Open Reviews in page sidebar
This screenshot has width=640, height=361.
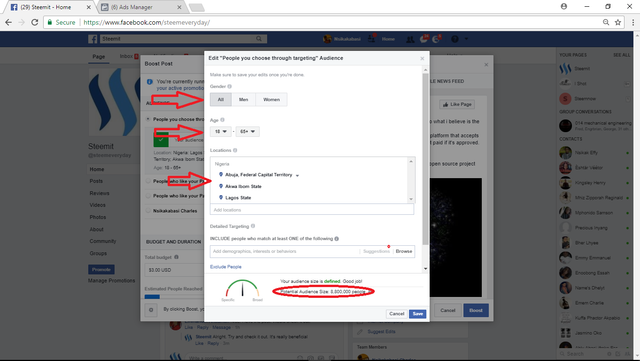[99, 193]
